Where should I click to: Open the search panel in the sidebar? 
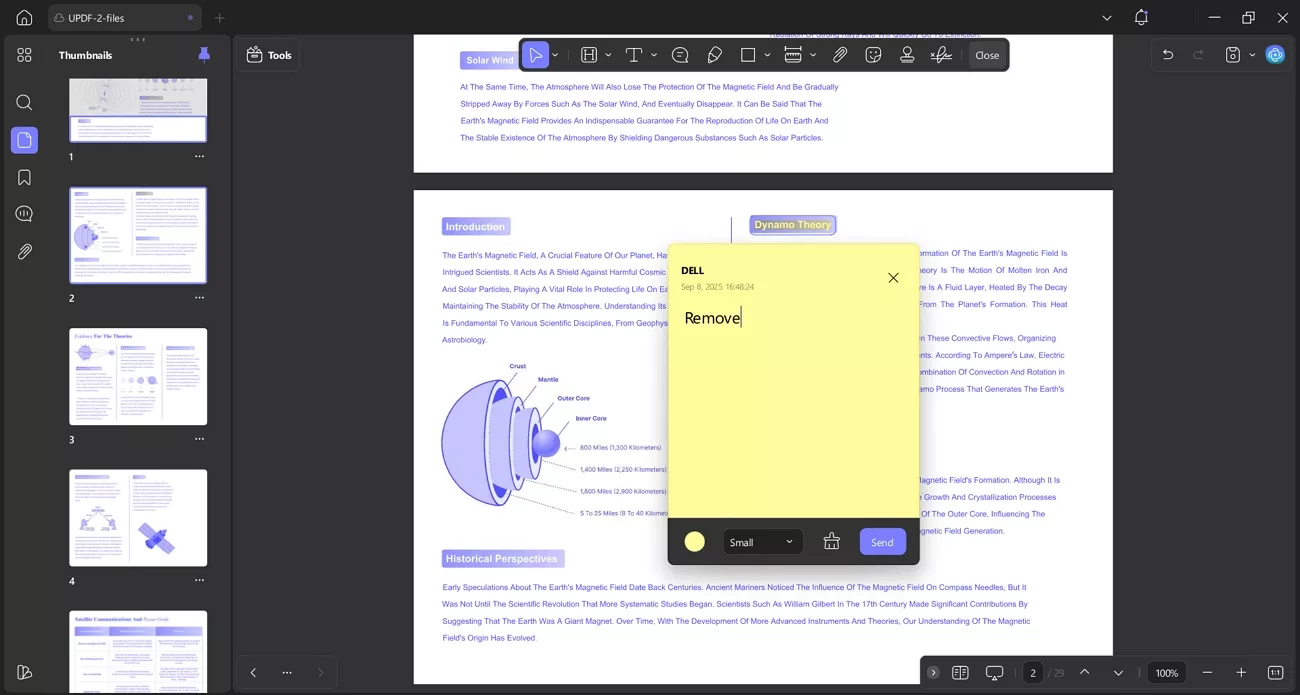[x=24, y=102]
